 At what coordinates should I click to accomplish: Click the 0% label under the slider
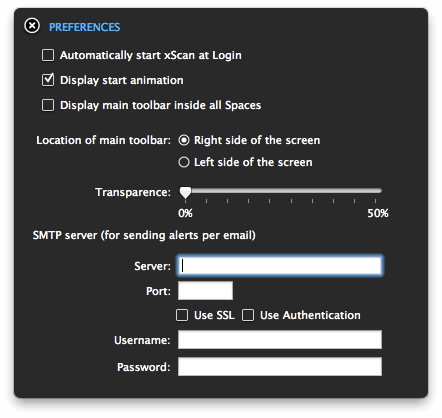coord(185,213)
